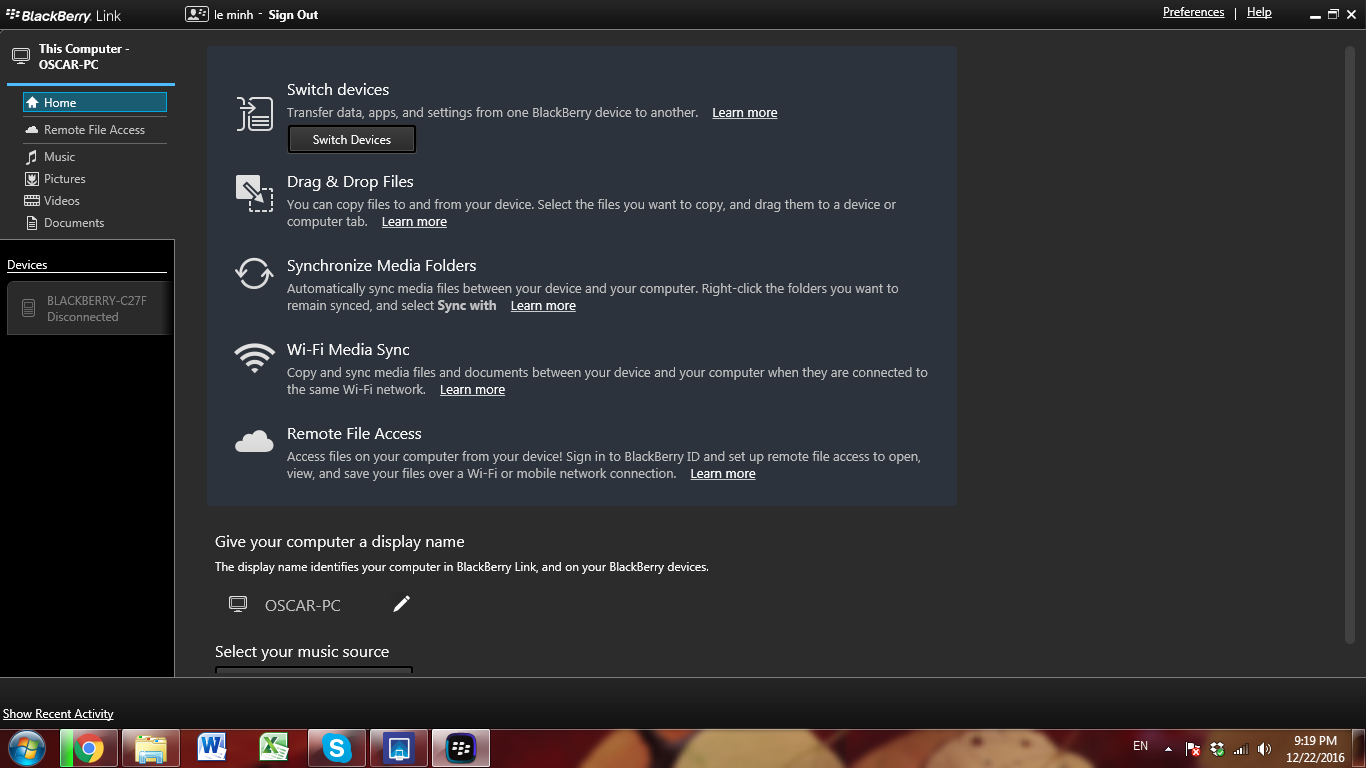The image size is (1366, 768).
Task: Show Recent Activity at the bottom
Action: coord(58,714)
